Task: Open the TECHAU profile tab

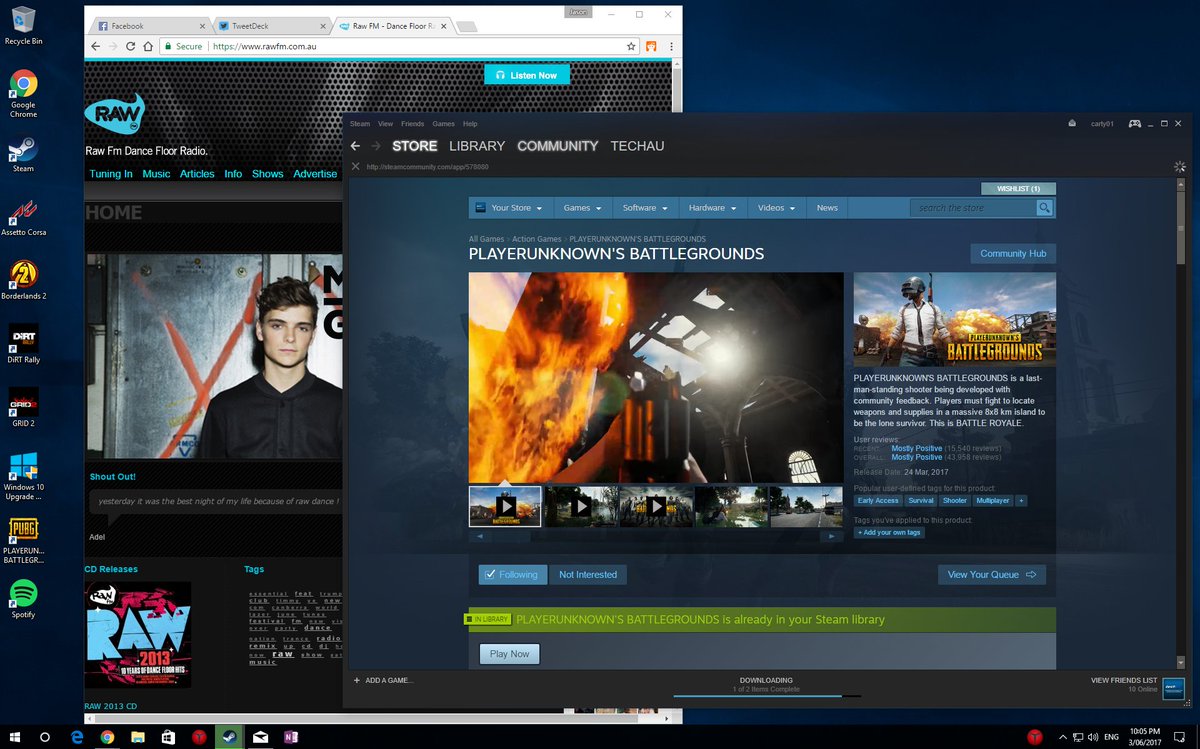Action: point(637,146)
